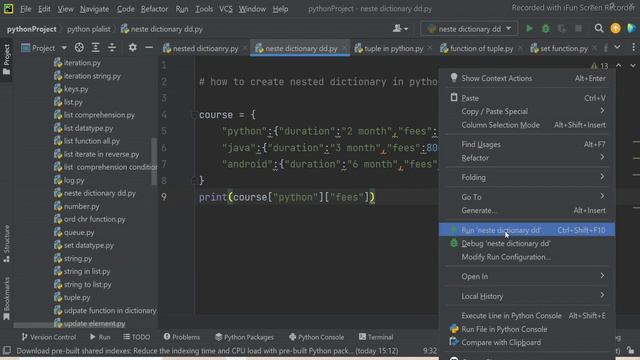
Task: Choose Compare with Clipboard
Action: (527, 342)
